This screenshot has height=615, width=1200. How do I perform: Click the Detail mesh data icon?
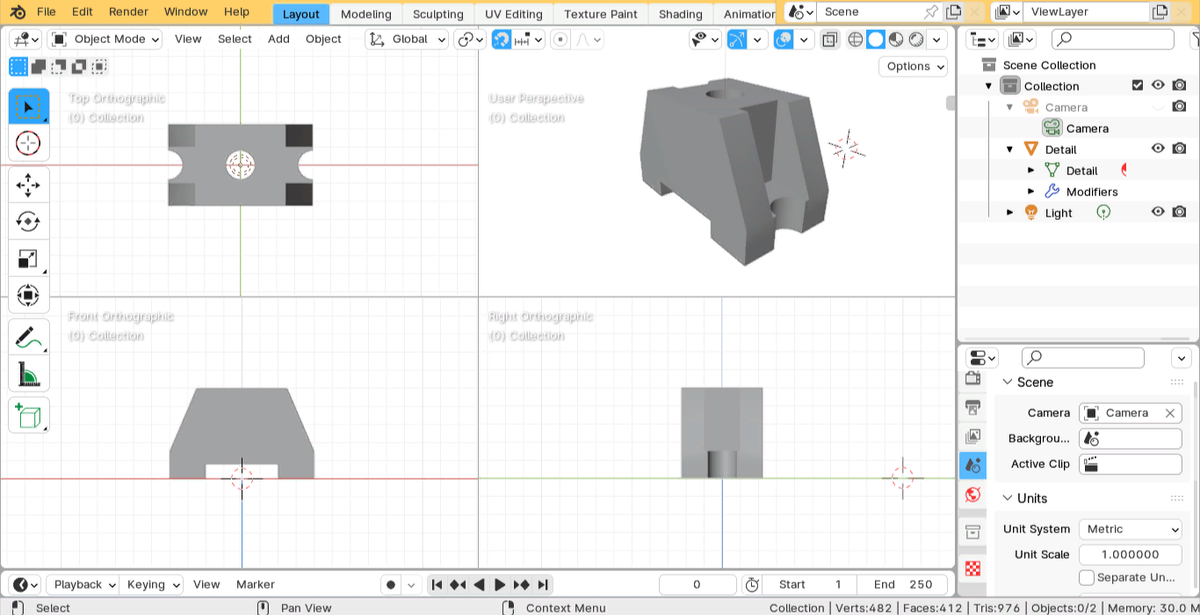[x=1052, y=171]
